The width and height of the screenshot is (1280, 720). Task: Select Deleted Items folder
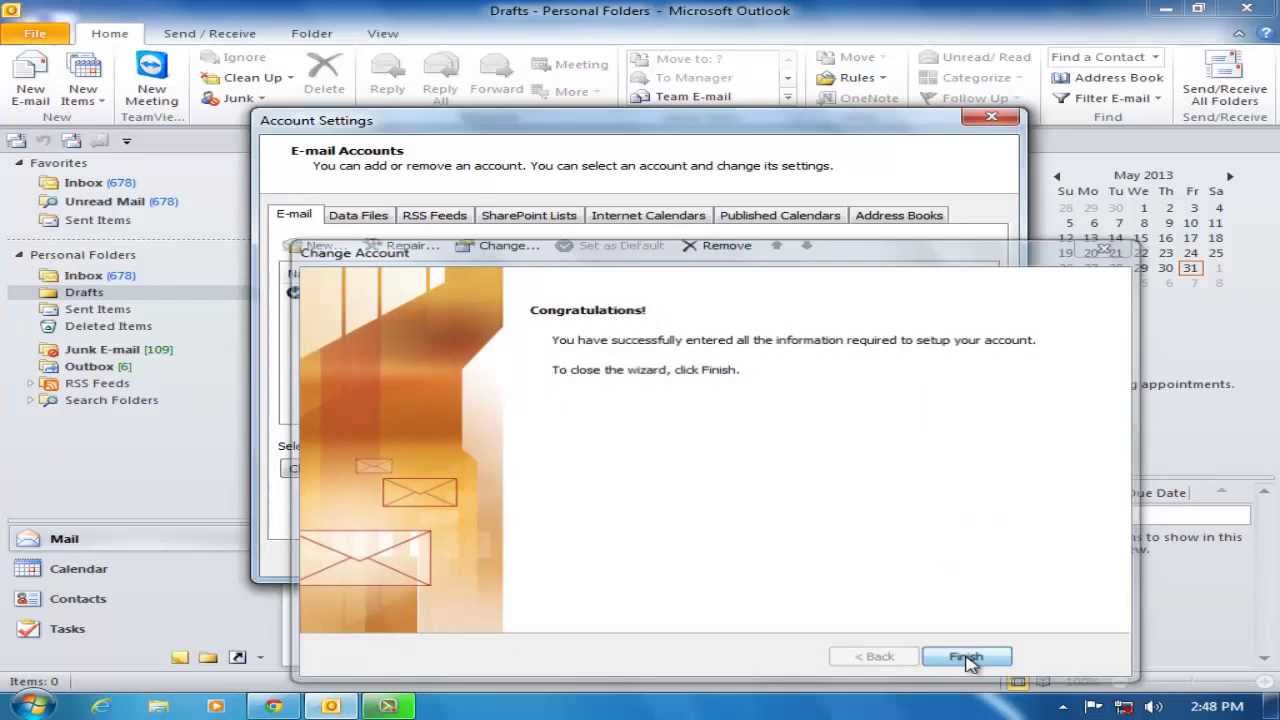[108, 326]
